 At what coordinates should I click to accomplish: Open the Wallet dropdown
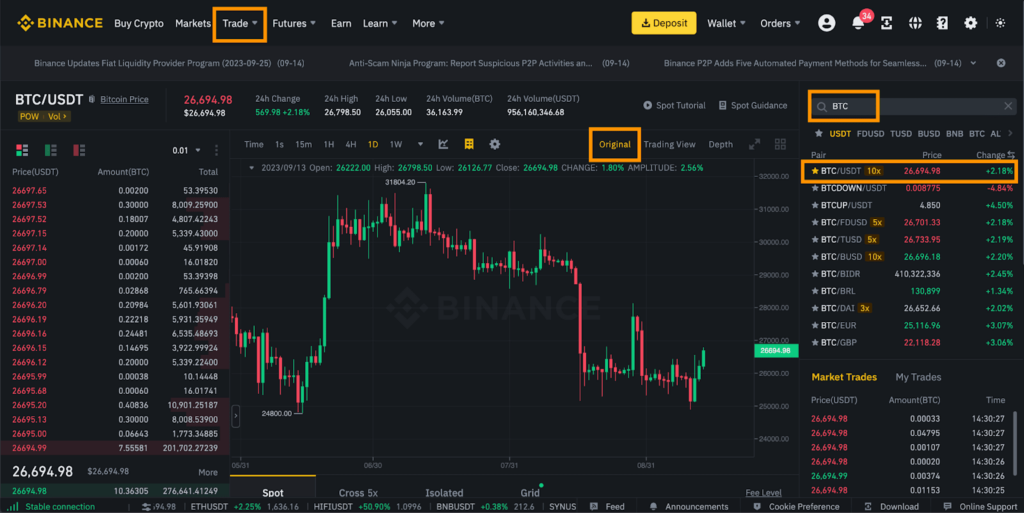[726, 23]
